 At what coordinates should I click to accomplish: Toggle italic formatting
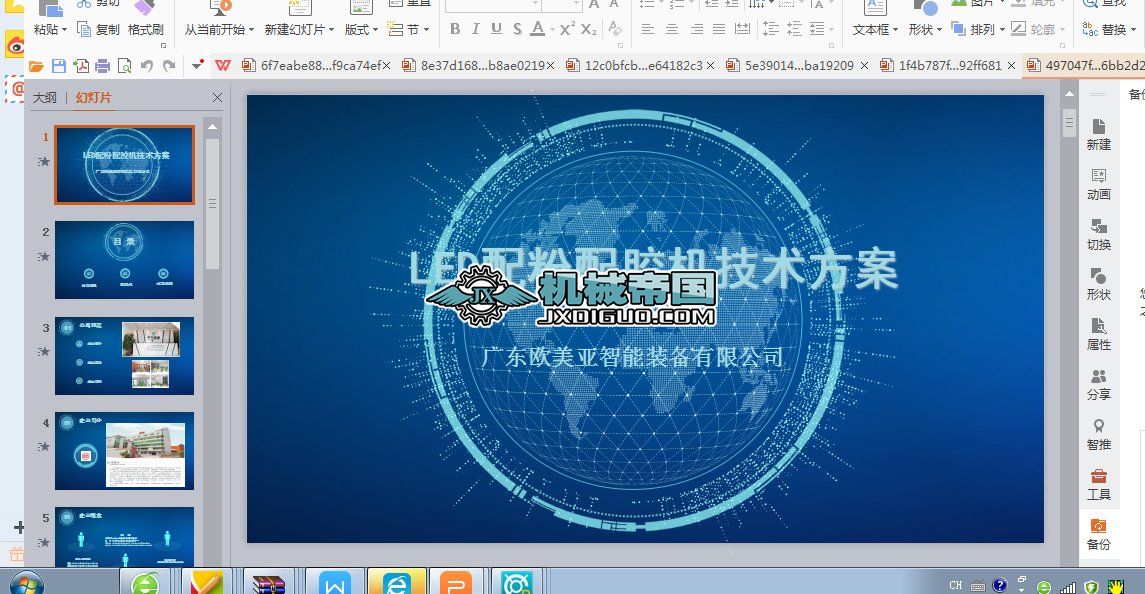point(475,29)
